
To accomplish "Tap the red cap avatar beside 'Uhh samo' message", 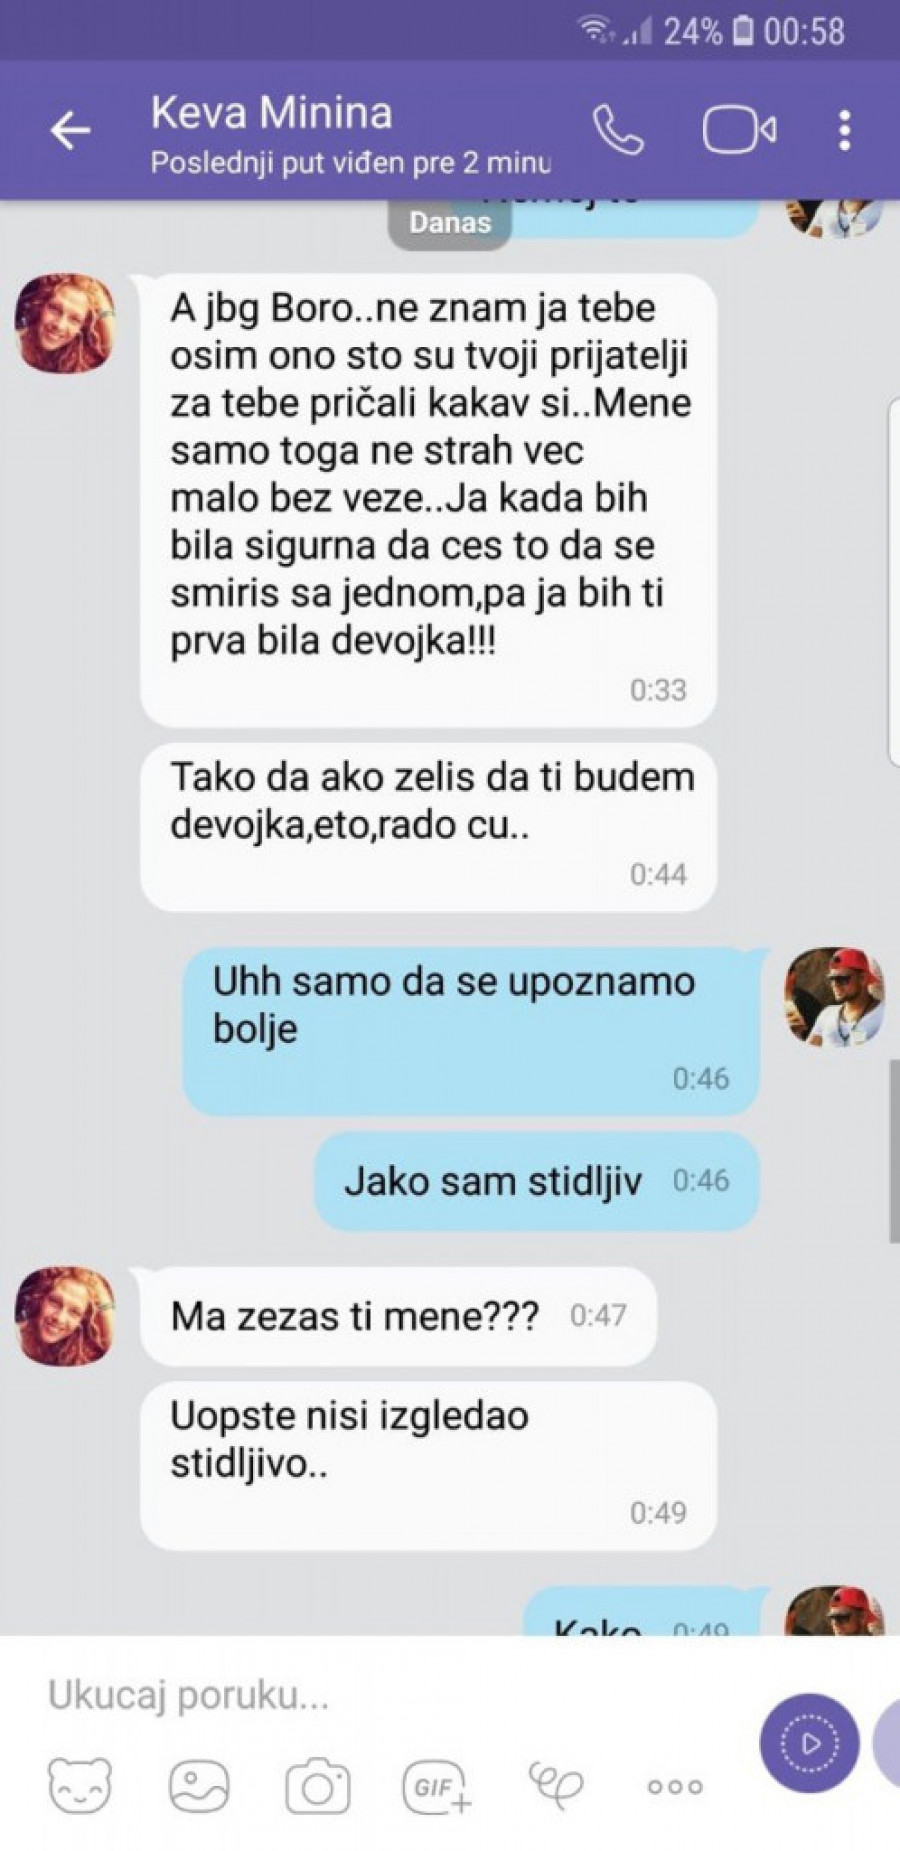I will [835, 997].
